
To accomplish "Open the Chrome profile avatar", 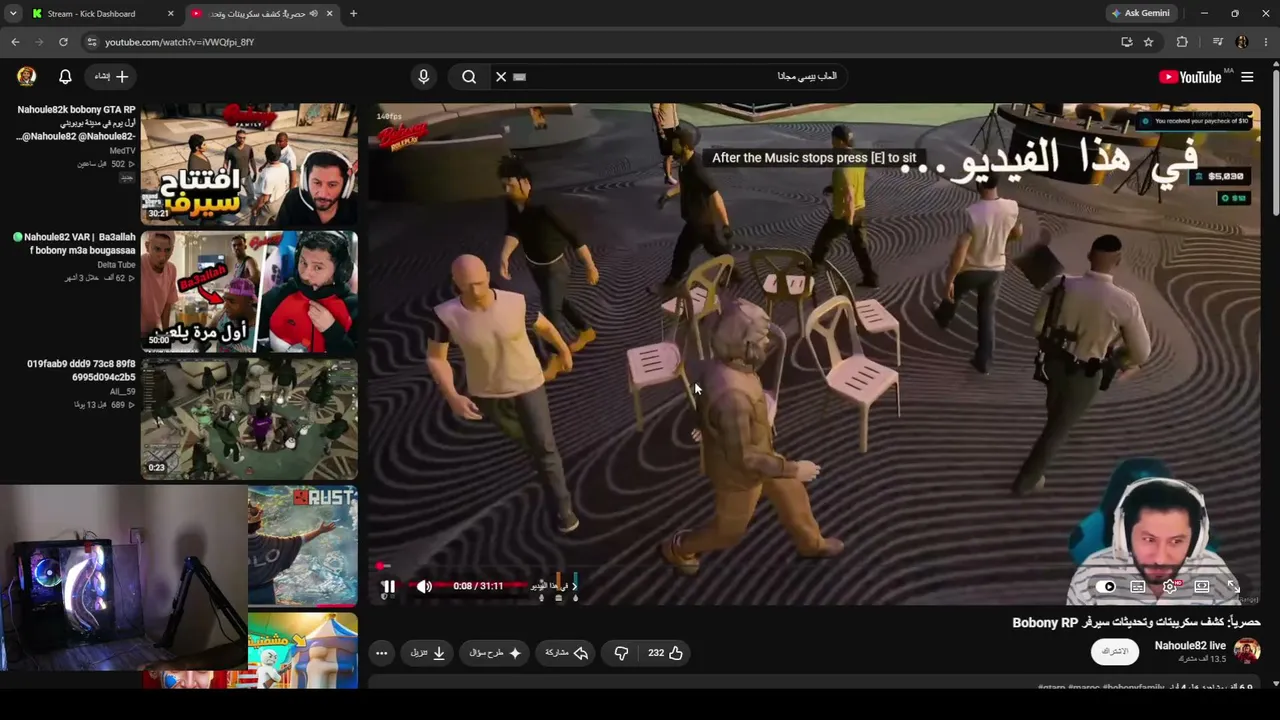I will point(1242,42).
